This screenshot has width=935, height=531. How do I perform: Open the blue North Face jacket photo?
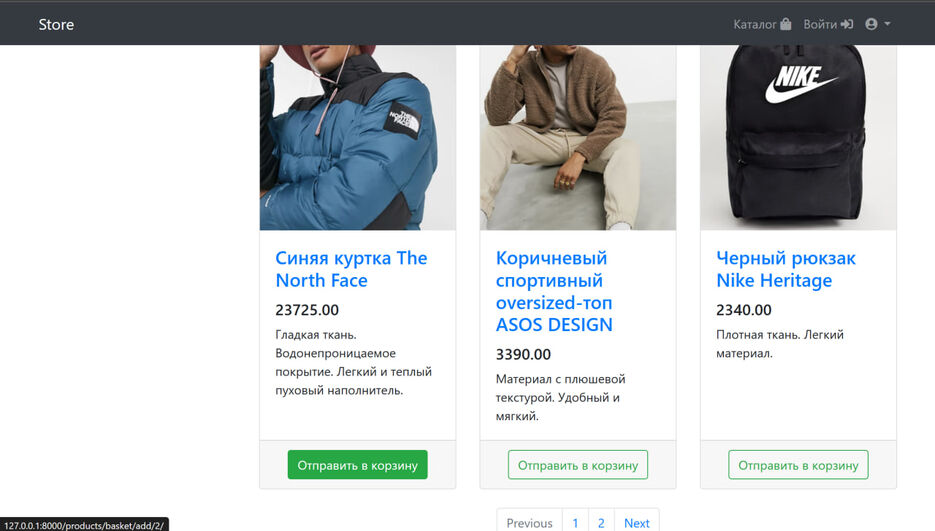[x=358, y=138]
